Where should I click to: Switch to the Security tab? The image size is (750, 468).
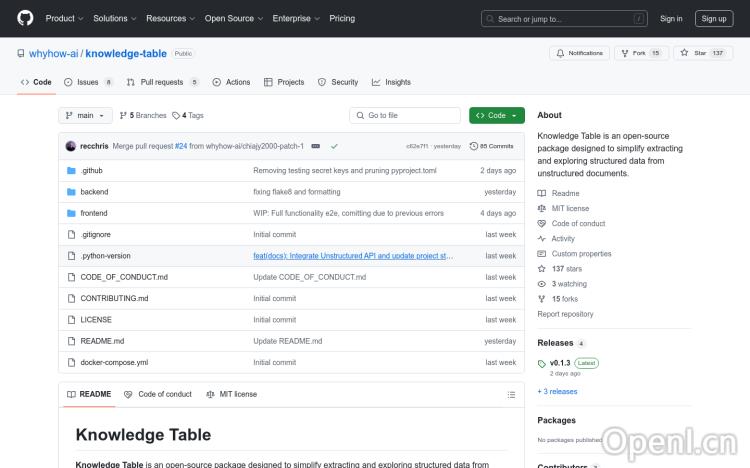click(338, 82)
